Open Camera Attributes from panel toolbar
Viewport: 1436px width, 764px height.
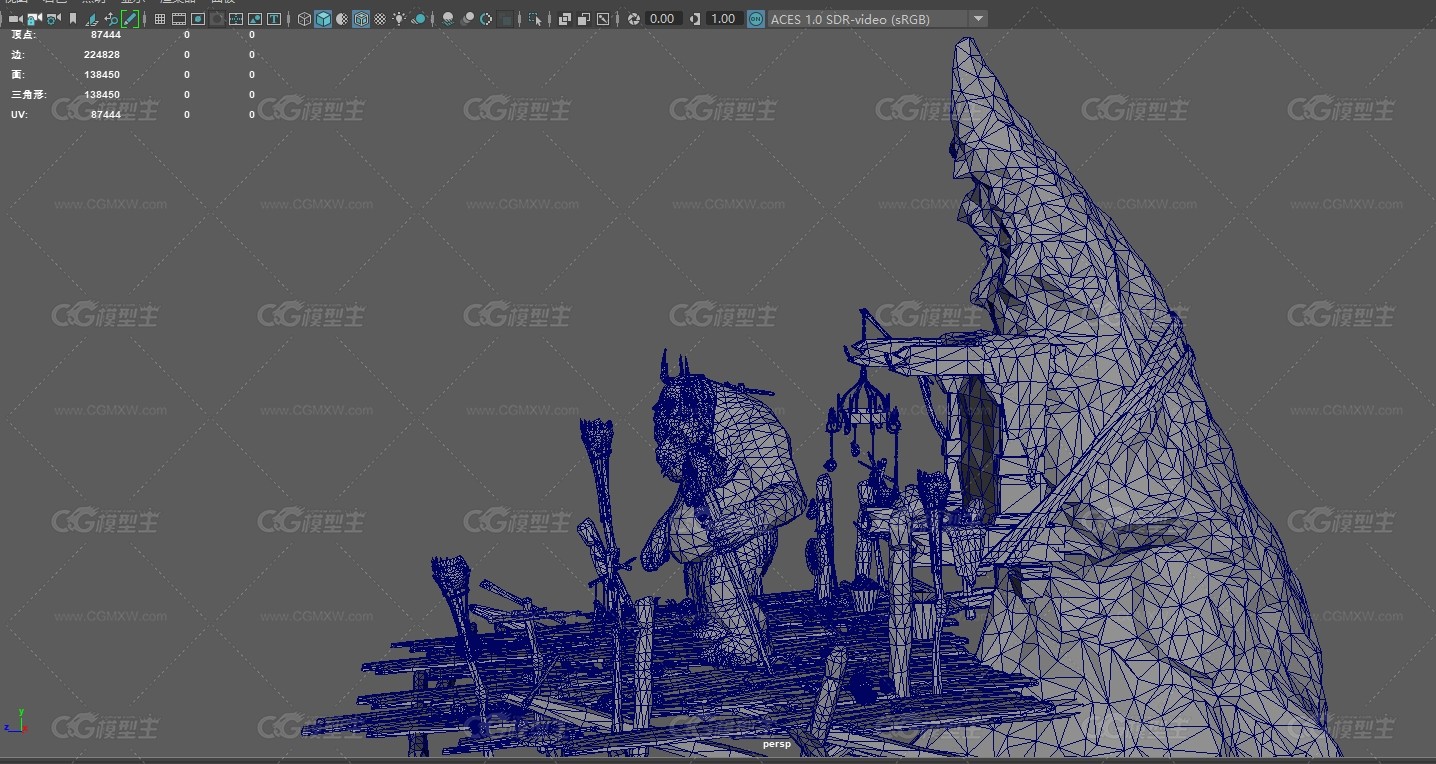pyautogui.click(x=53, y=19)
